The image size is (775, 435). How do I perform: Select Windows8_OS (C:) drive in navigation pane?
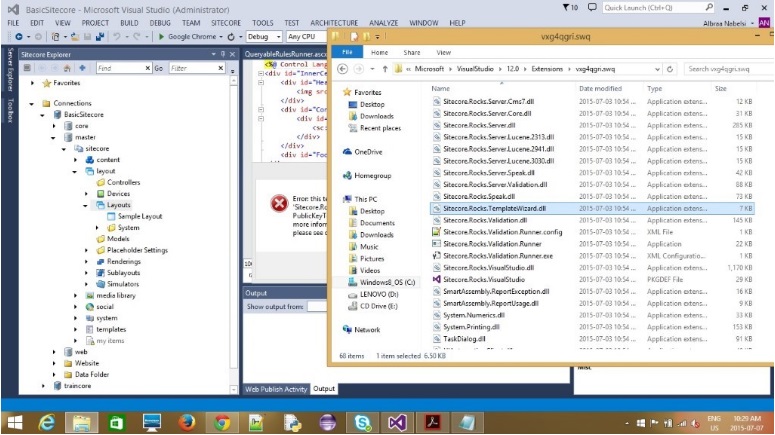point(387,282)
